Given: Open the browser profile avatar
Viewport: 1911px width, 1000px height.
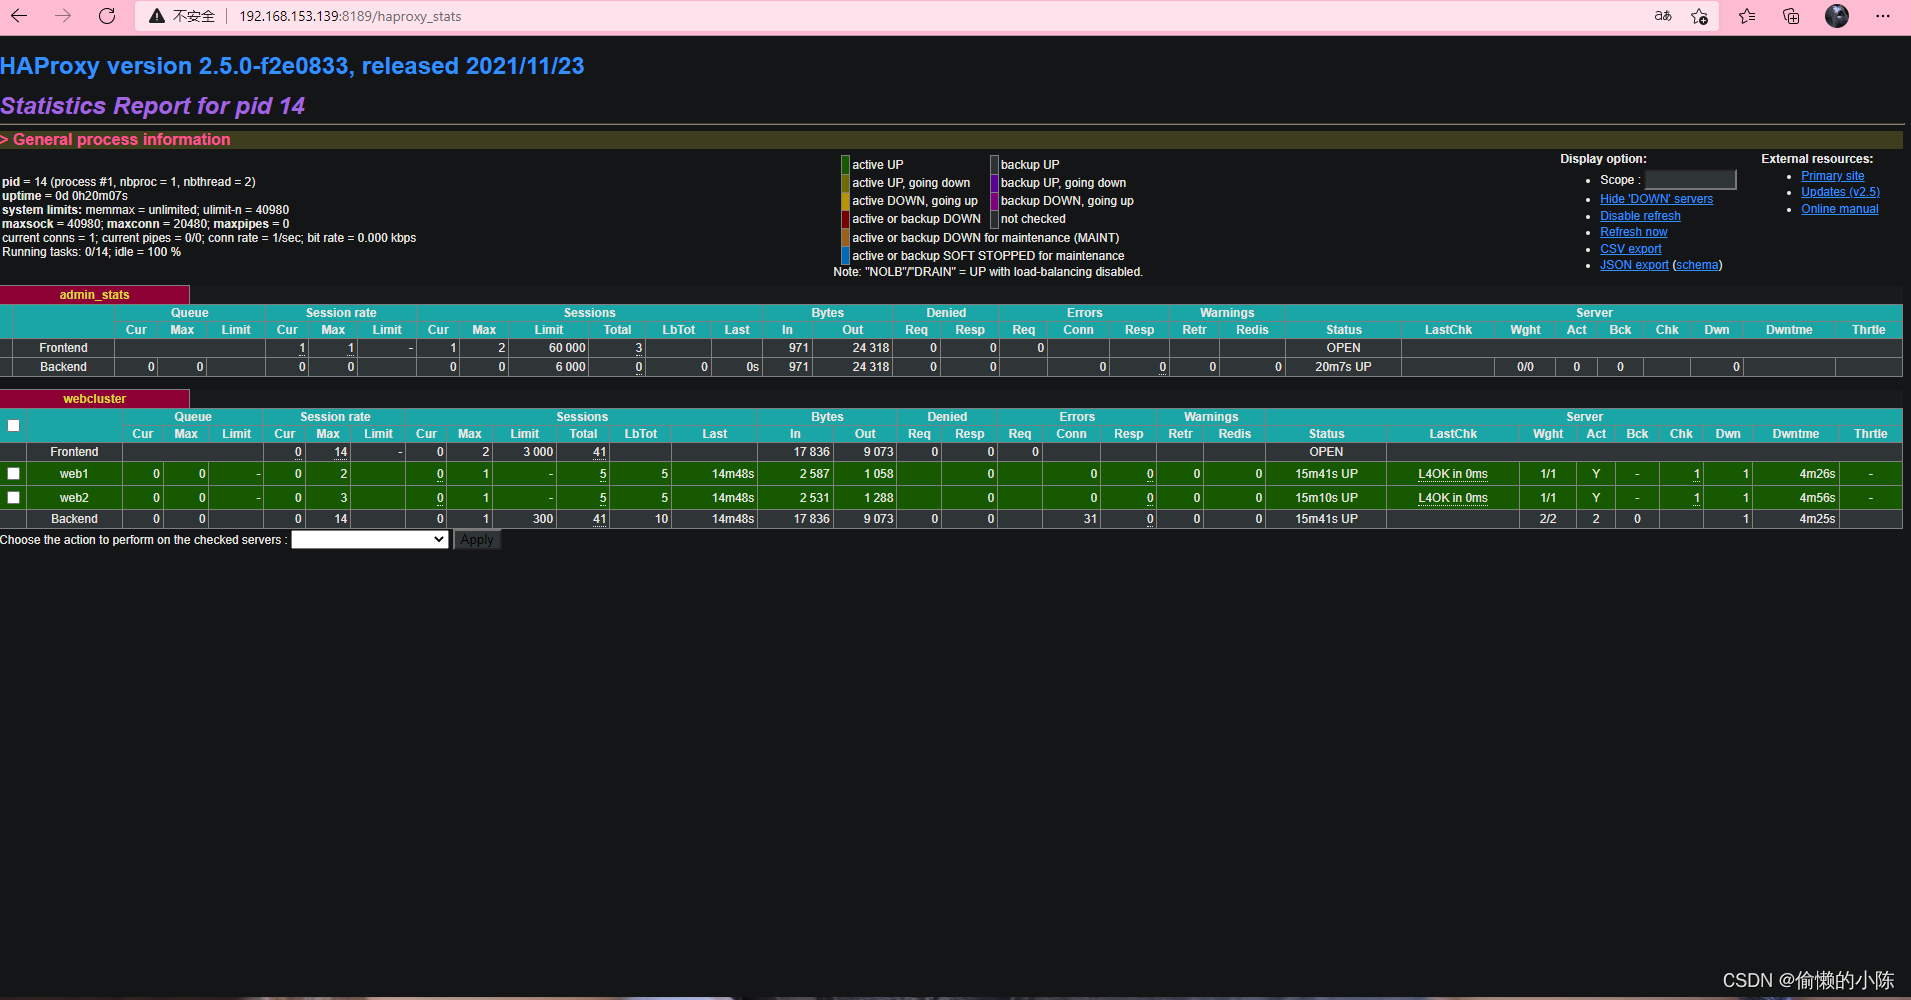Looking at the screenshot, I should 1837,16.
